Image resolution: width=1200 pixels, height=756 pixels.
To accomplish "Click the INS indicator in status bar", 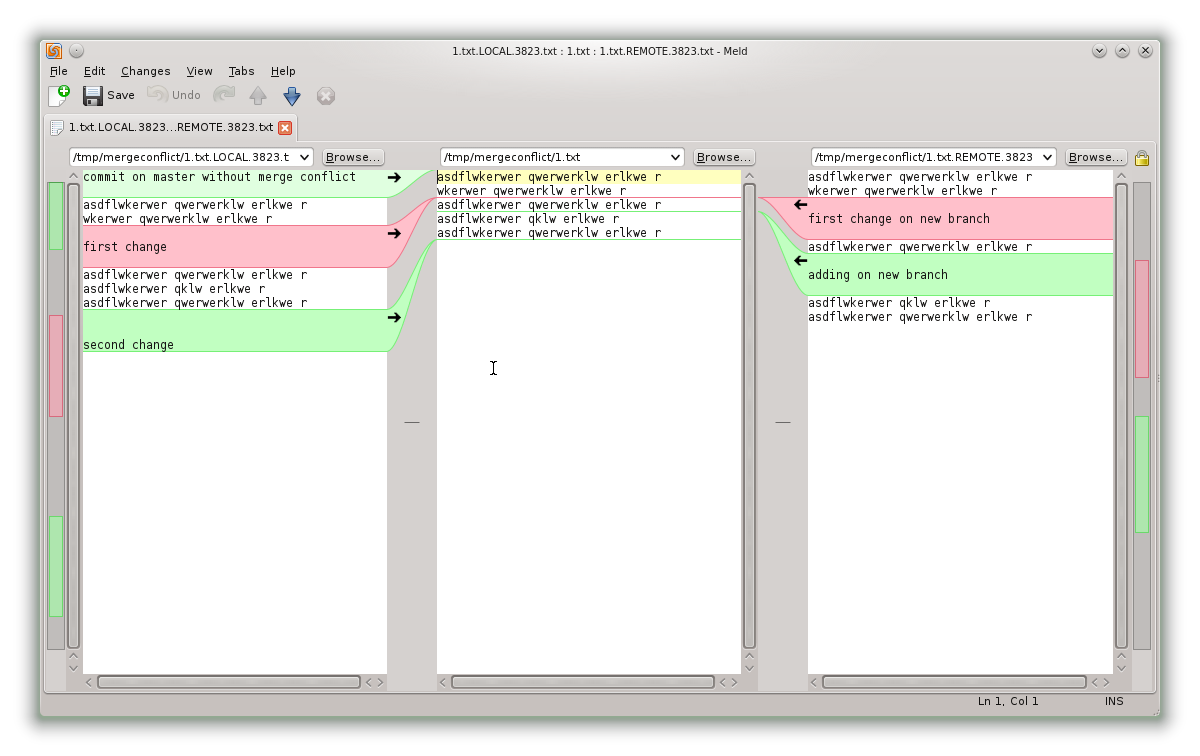I will [1114, 701].
